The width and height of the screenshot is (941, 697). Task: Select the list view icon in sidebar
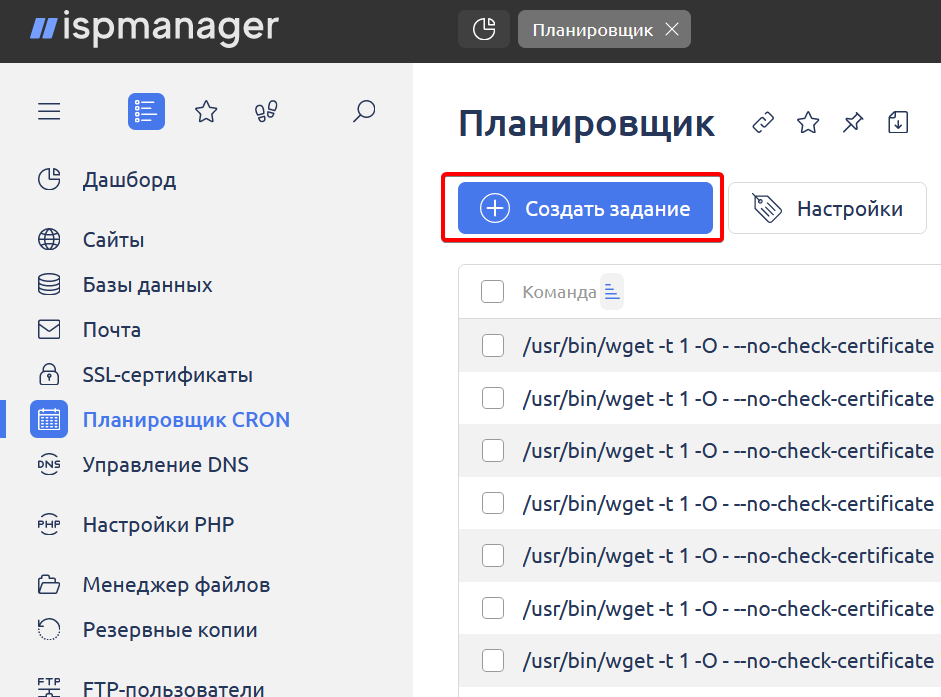click(x=146, y=111)
